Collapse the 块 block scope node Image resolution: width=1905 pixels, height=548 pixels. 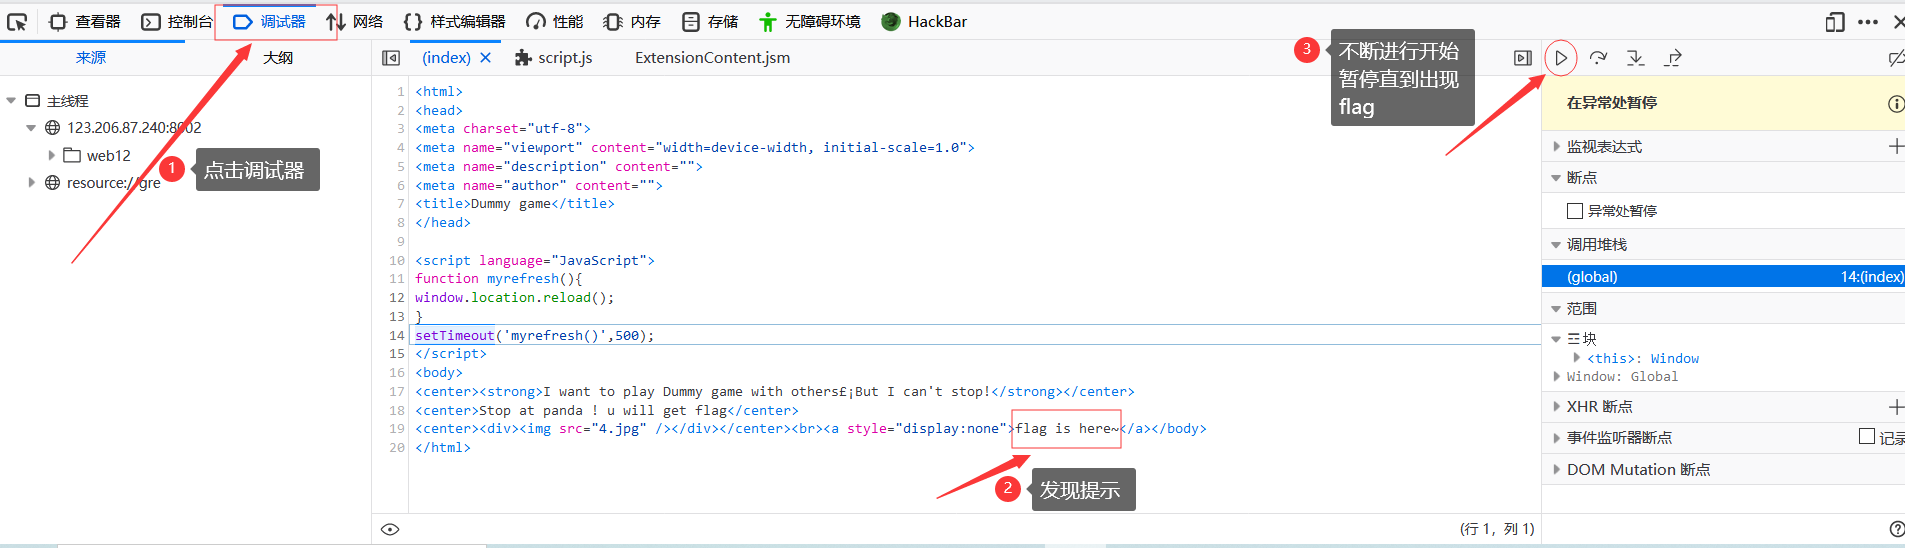pos(1556,339)
